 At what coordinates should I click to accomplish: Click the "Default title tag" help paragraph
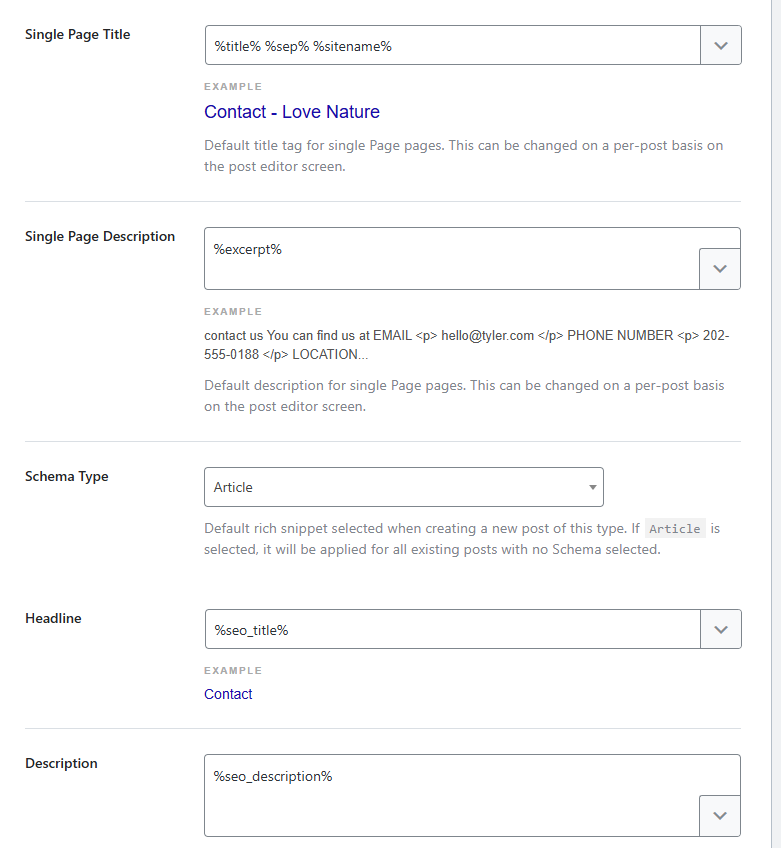[463, 156]
